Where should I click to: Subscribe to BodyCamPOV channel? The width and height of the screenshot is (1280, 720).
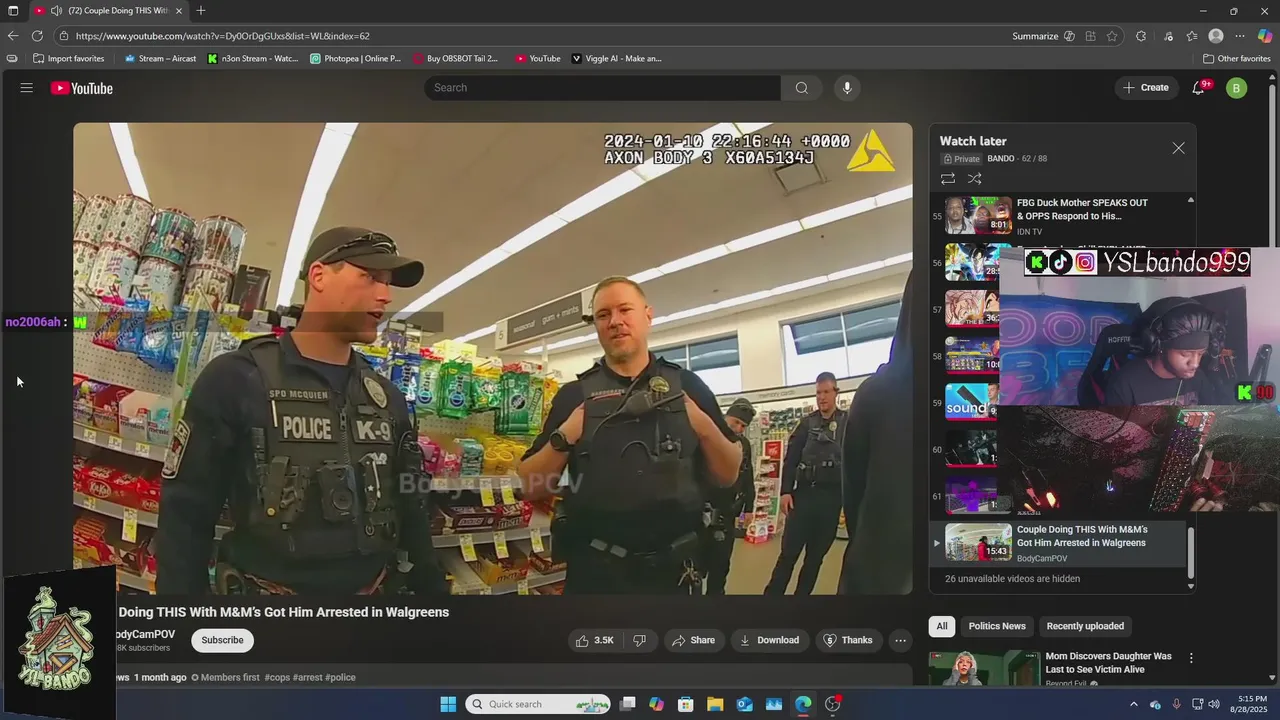[x=222, y=640]
